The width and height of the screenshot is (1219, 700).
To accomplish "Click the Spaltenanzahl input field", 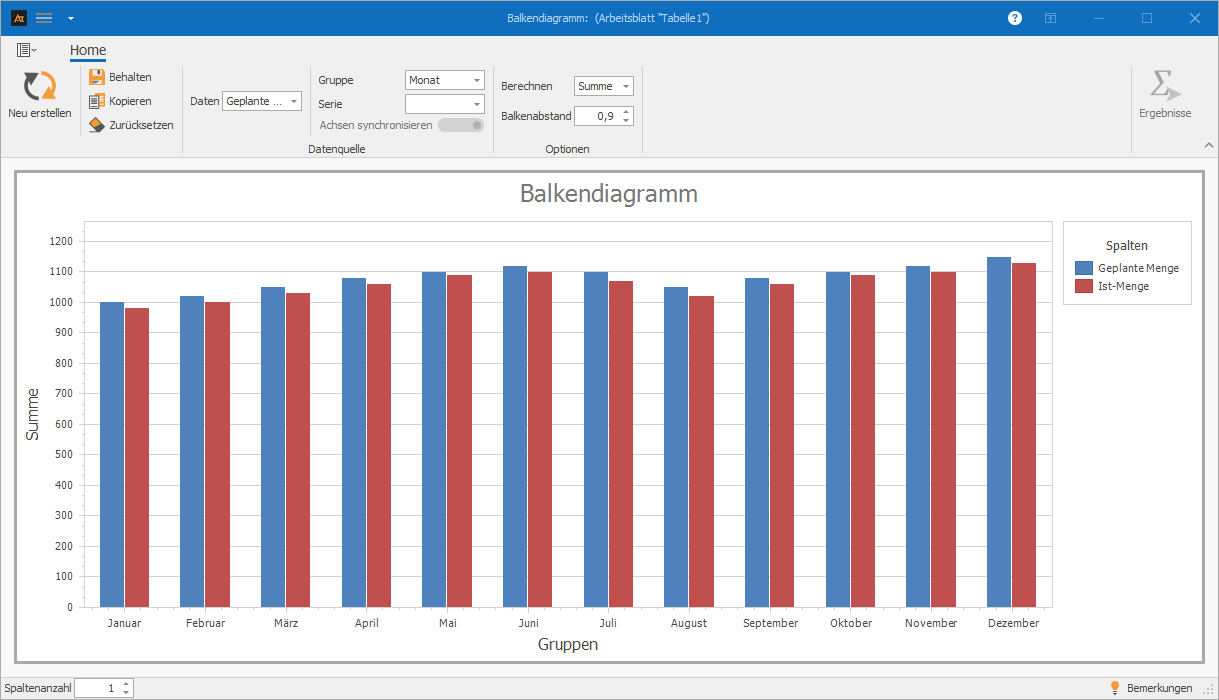I will coord(96,688).
